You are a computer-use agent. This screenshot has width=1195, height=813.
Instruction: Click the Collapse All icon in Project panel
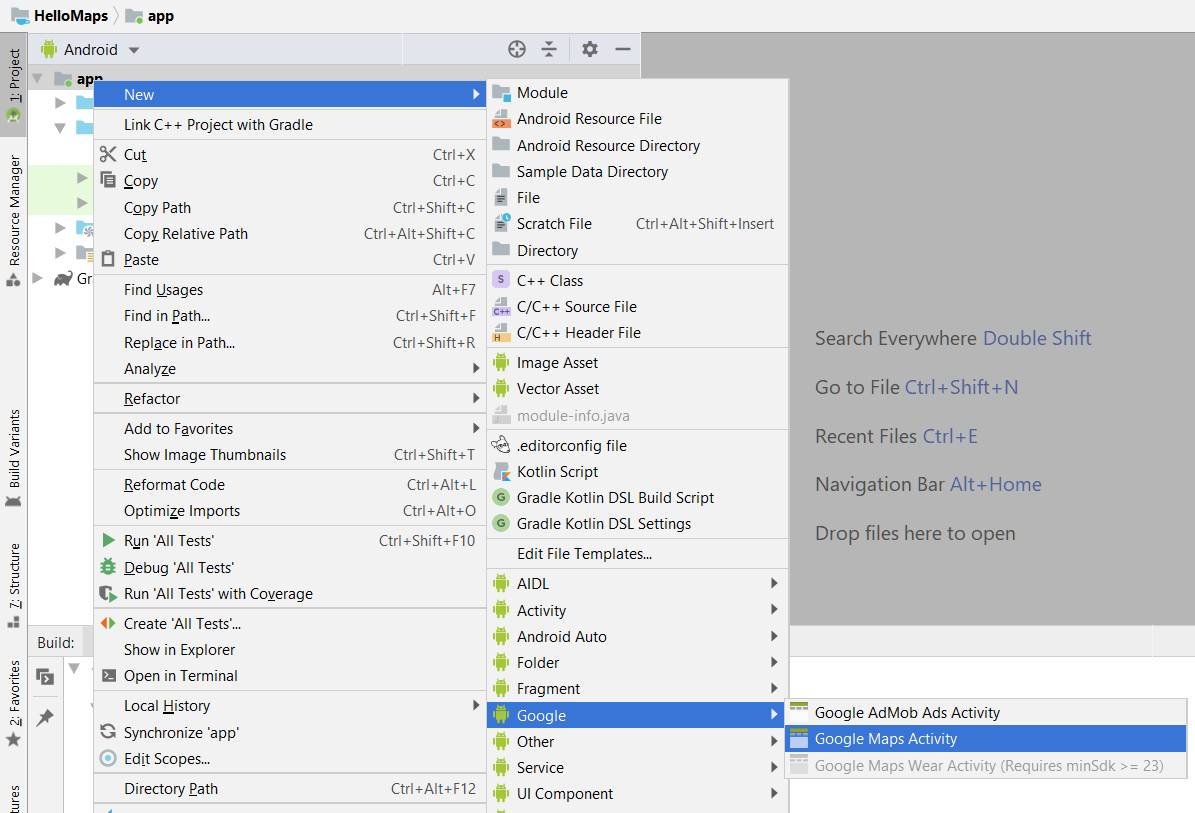click(549, 50)
